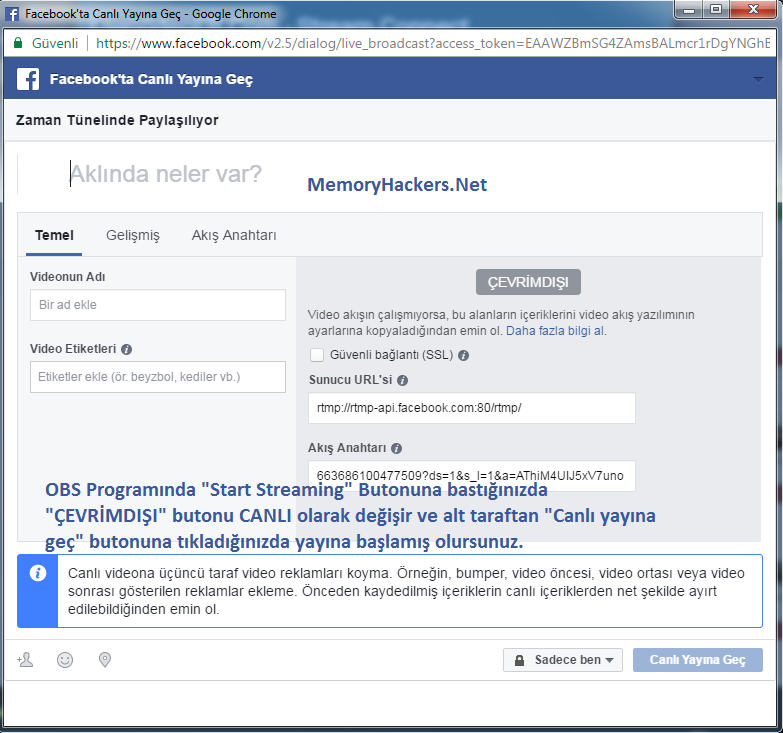Click the "Canlı Yayına Geç" button

coord(698,660)
